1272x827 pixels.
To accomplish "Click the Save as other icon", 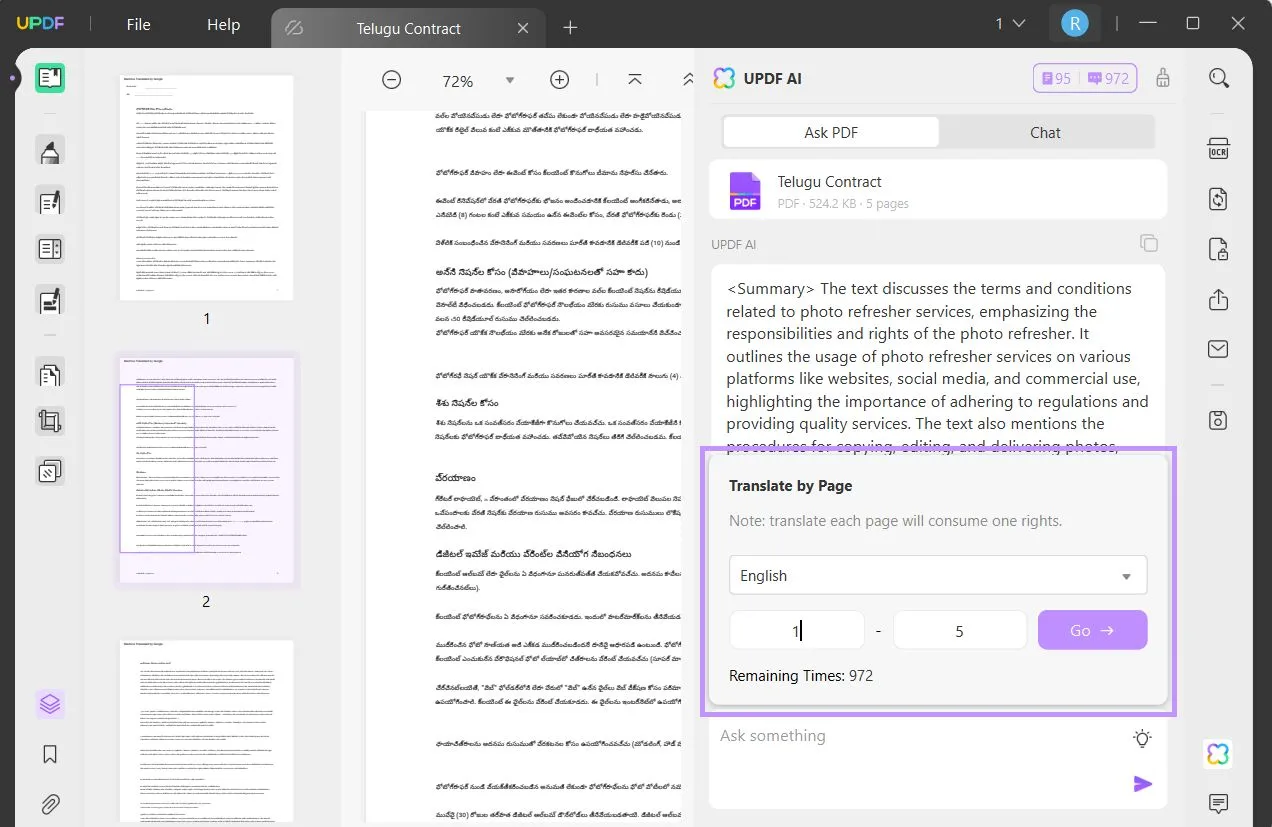I will tap(1218, 420).
